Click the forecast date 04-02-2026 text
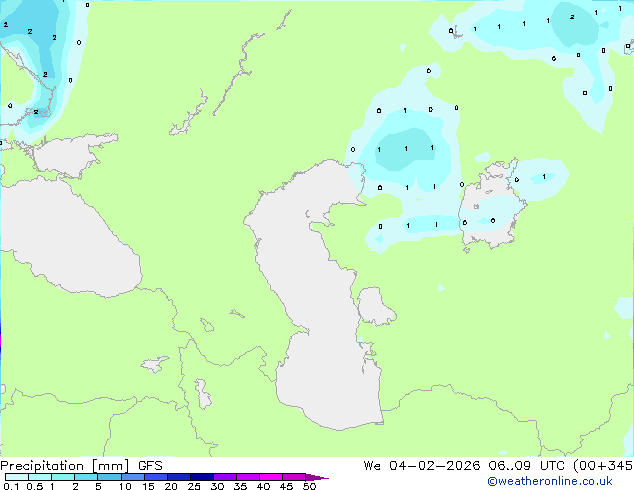This screenshot has width=634, height=490. [x=434, y=466]
